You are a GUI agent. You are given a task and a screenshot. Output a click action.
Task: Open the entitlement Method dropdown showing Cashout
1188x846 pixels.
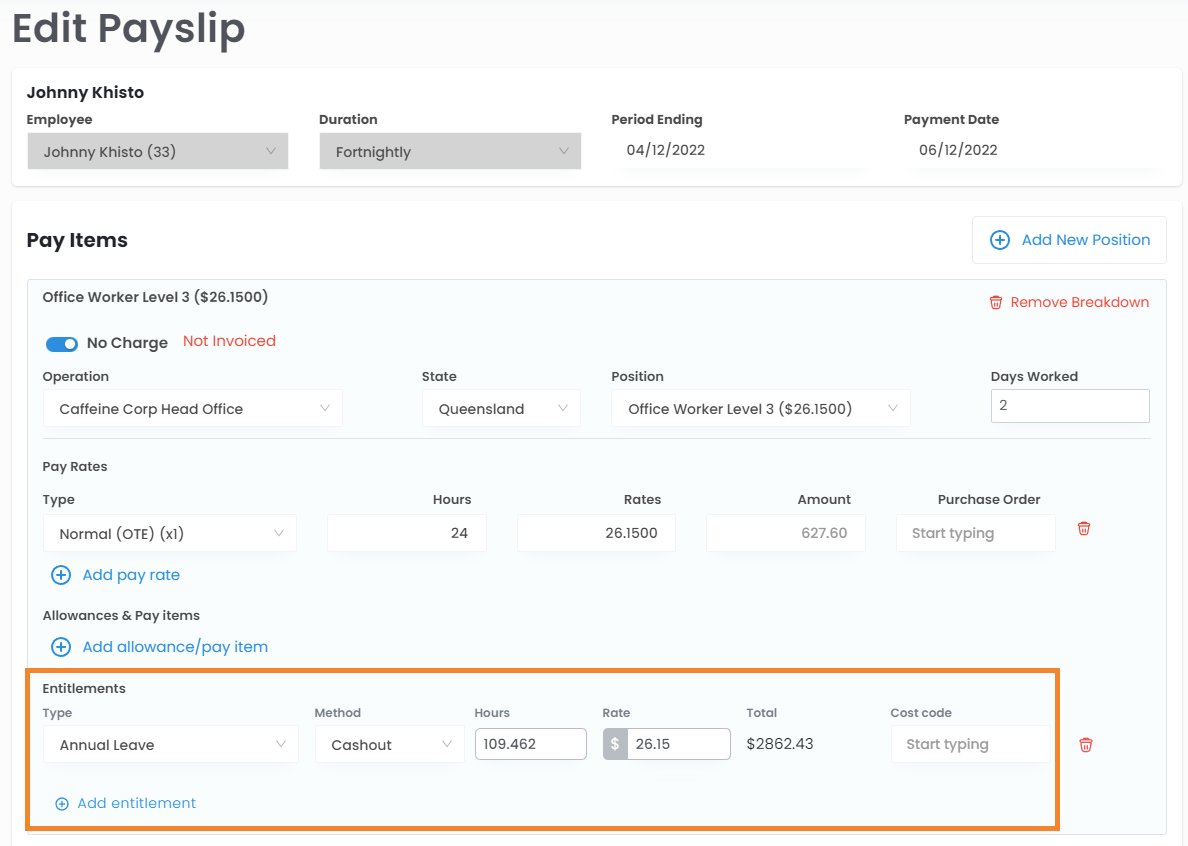click(x=389, y=745)
